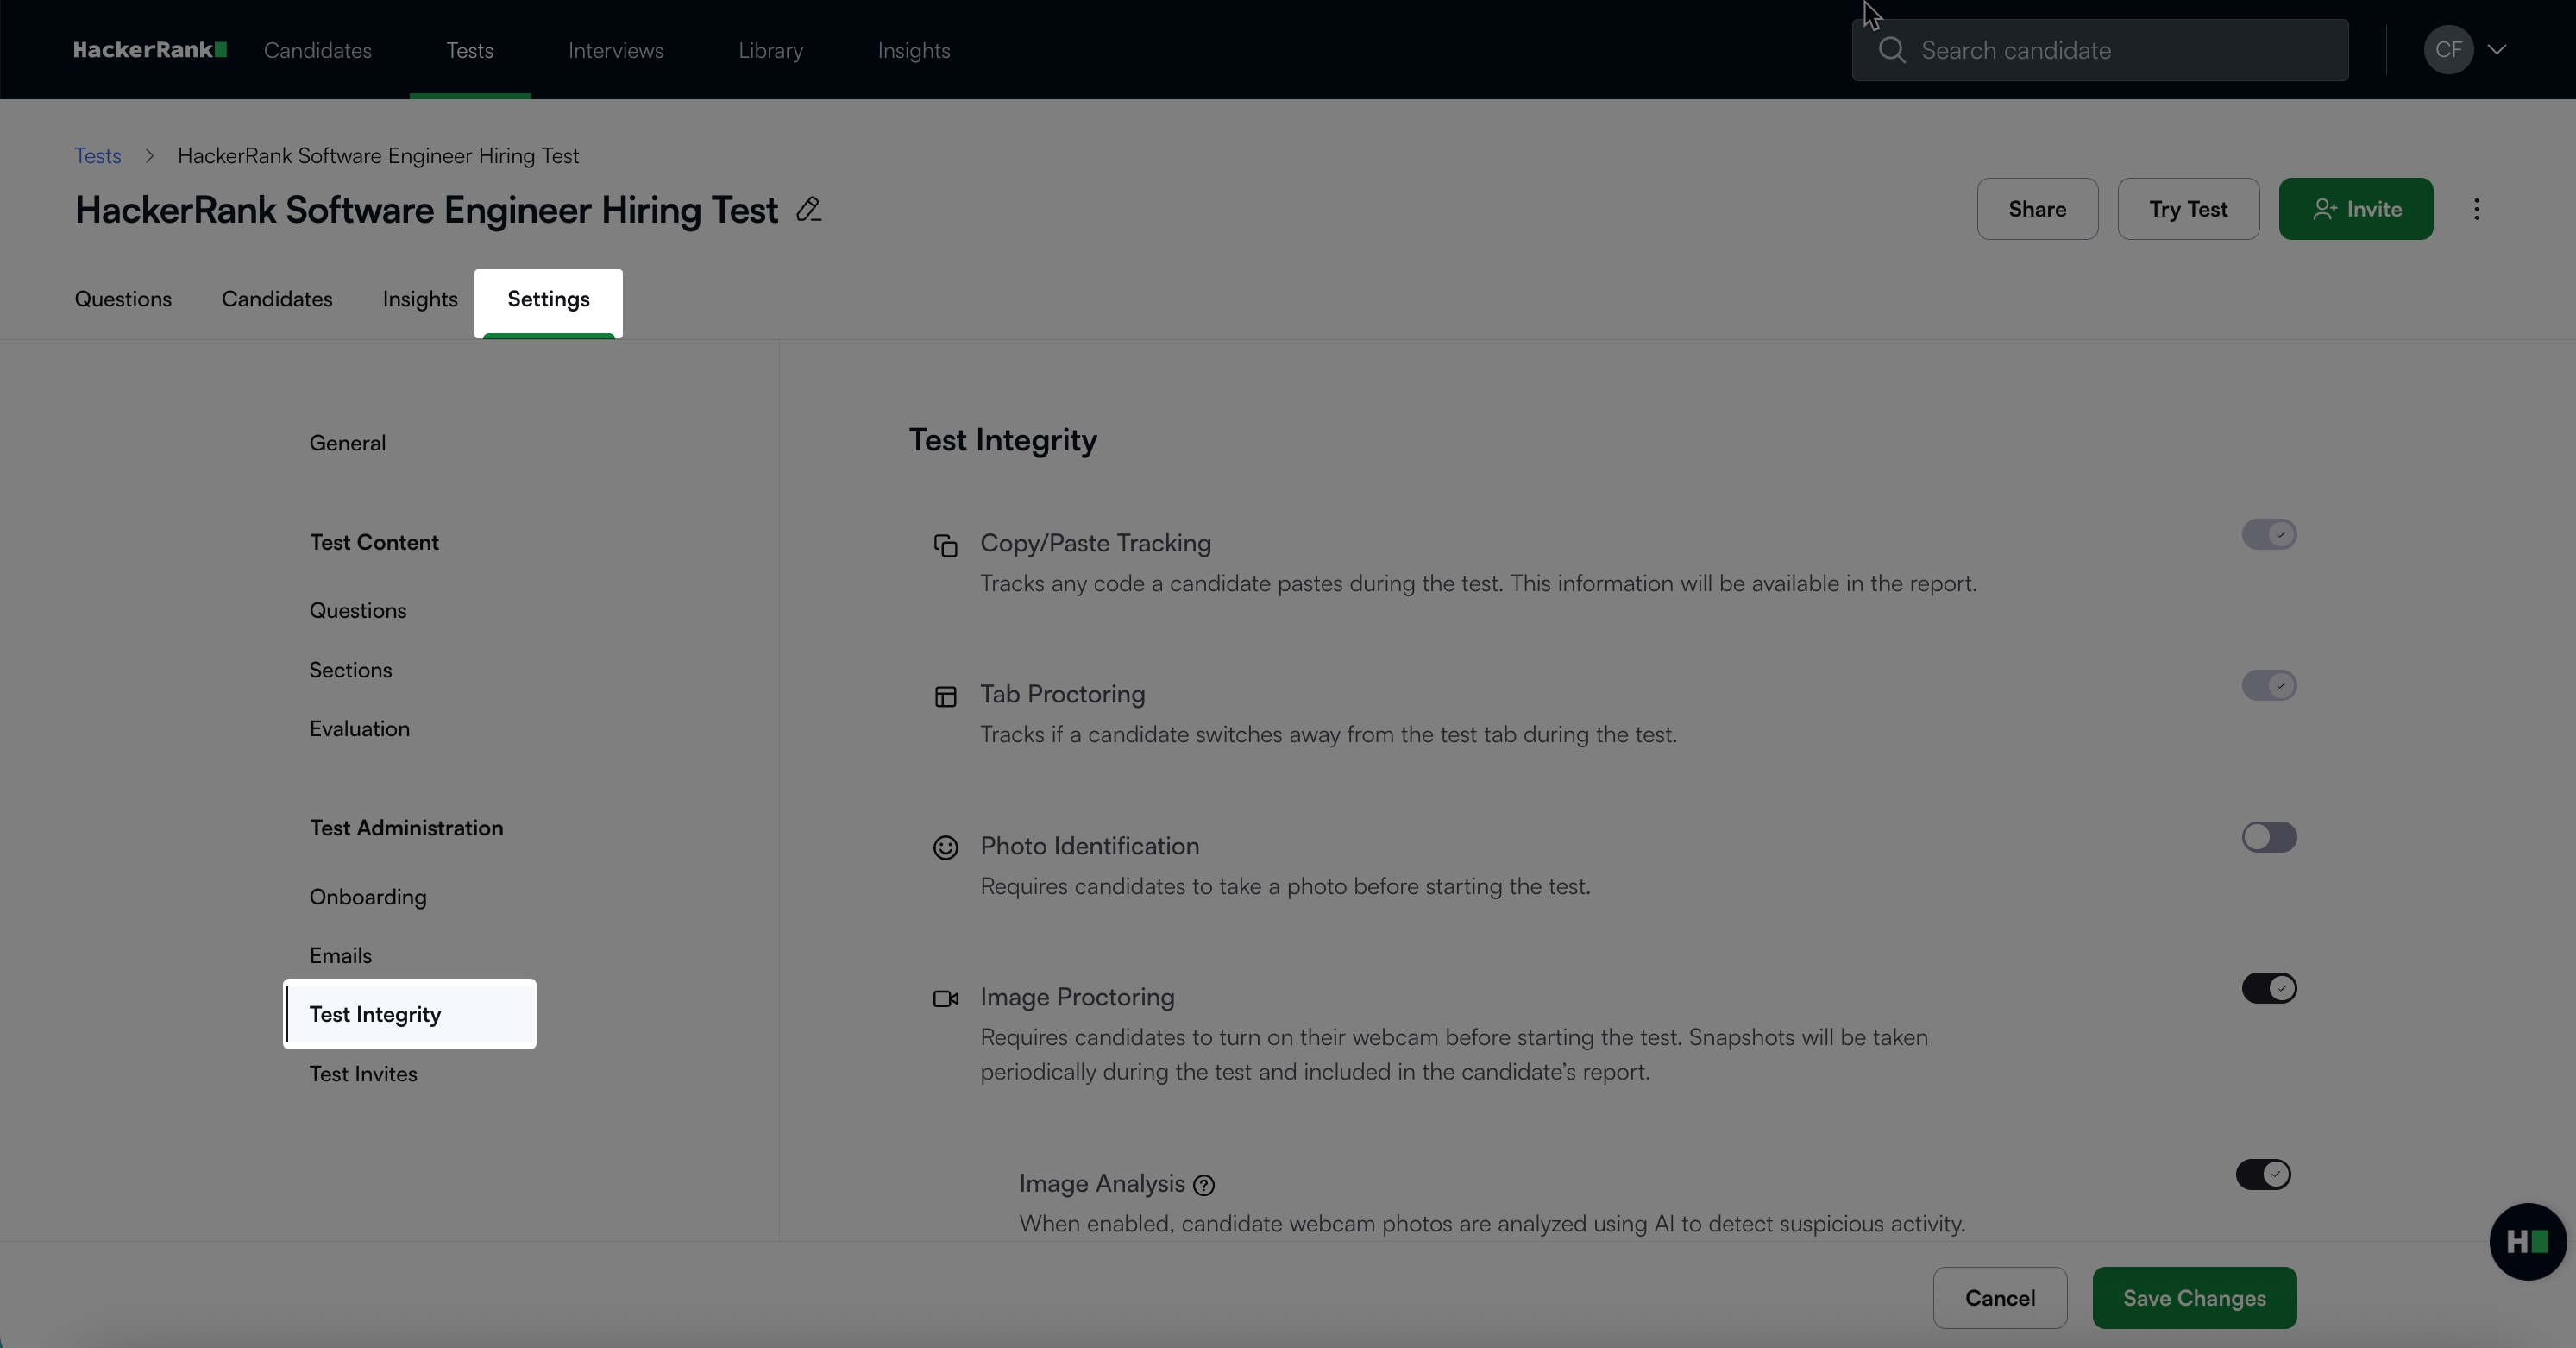The width and height of the screenshot is (2576, 1348).
Task: Toggle Tab Proctoring switch
Action: click(x=2269, y=685)
